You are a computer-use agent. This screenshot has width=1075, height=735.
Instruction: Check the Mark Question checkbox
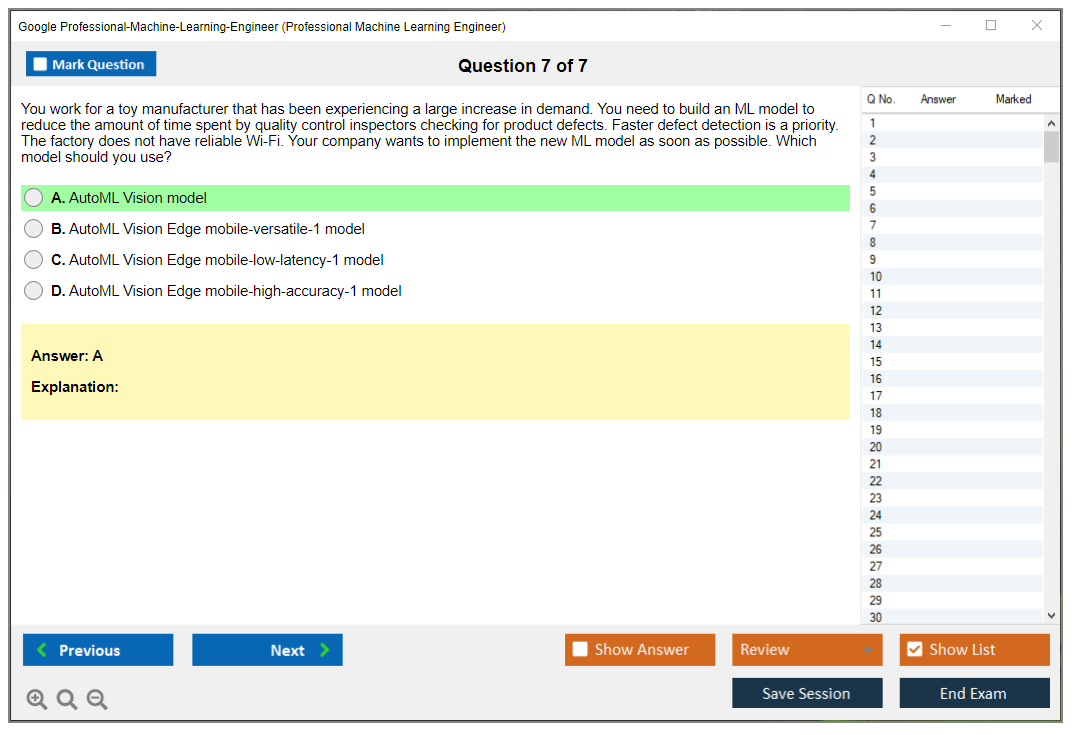(x=41, y=65)
